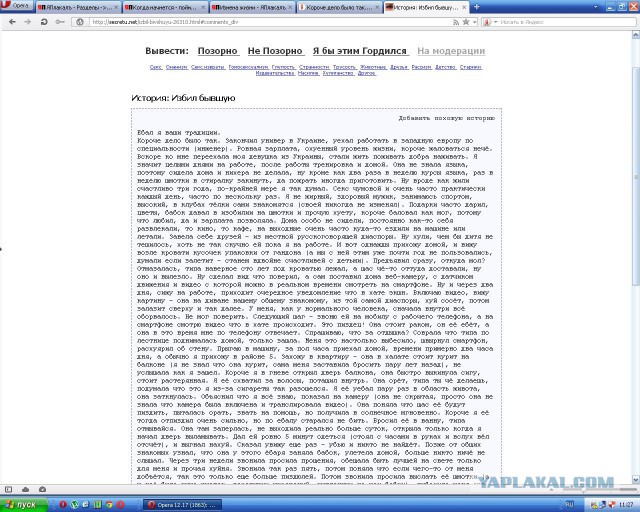The height and width of the screenshot is (512, 640).
Task: Click last red Opera icon in quick launch
Action: click(120, 505)
